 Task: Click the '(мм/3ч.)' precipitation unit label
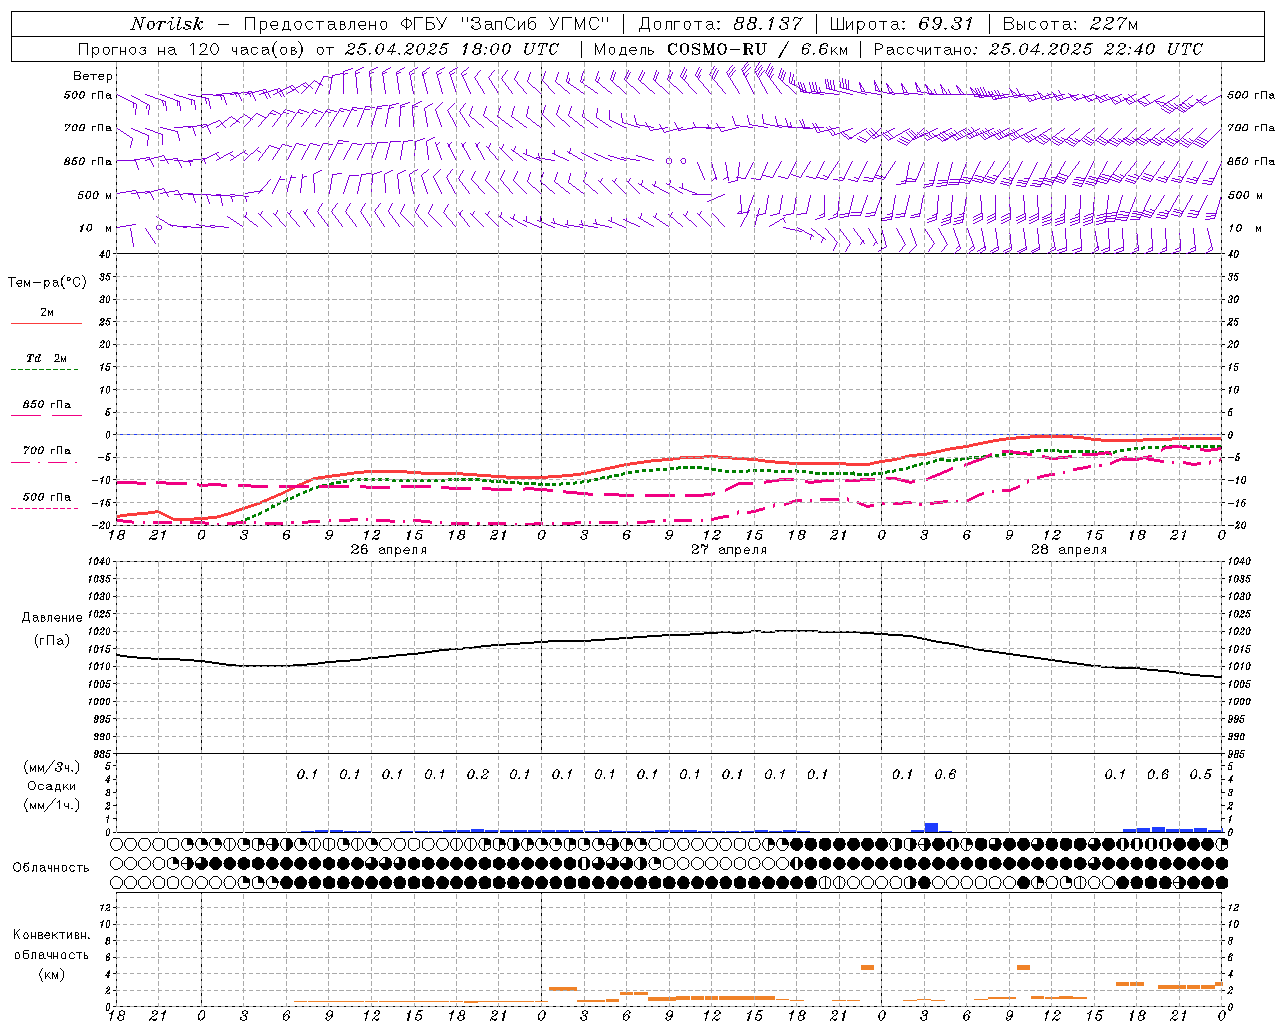53,767
